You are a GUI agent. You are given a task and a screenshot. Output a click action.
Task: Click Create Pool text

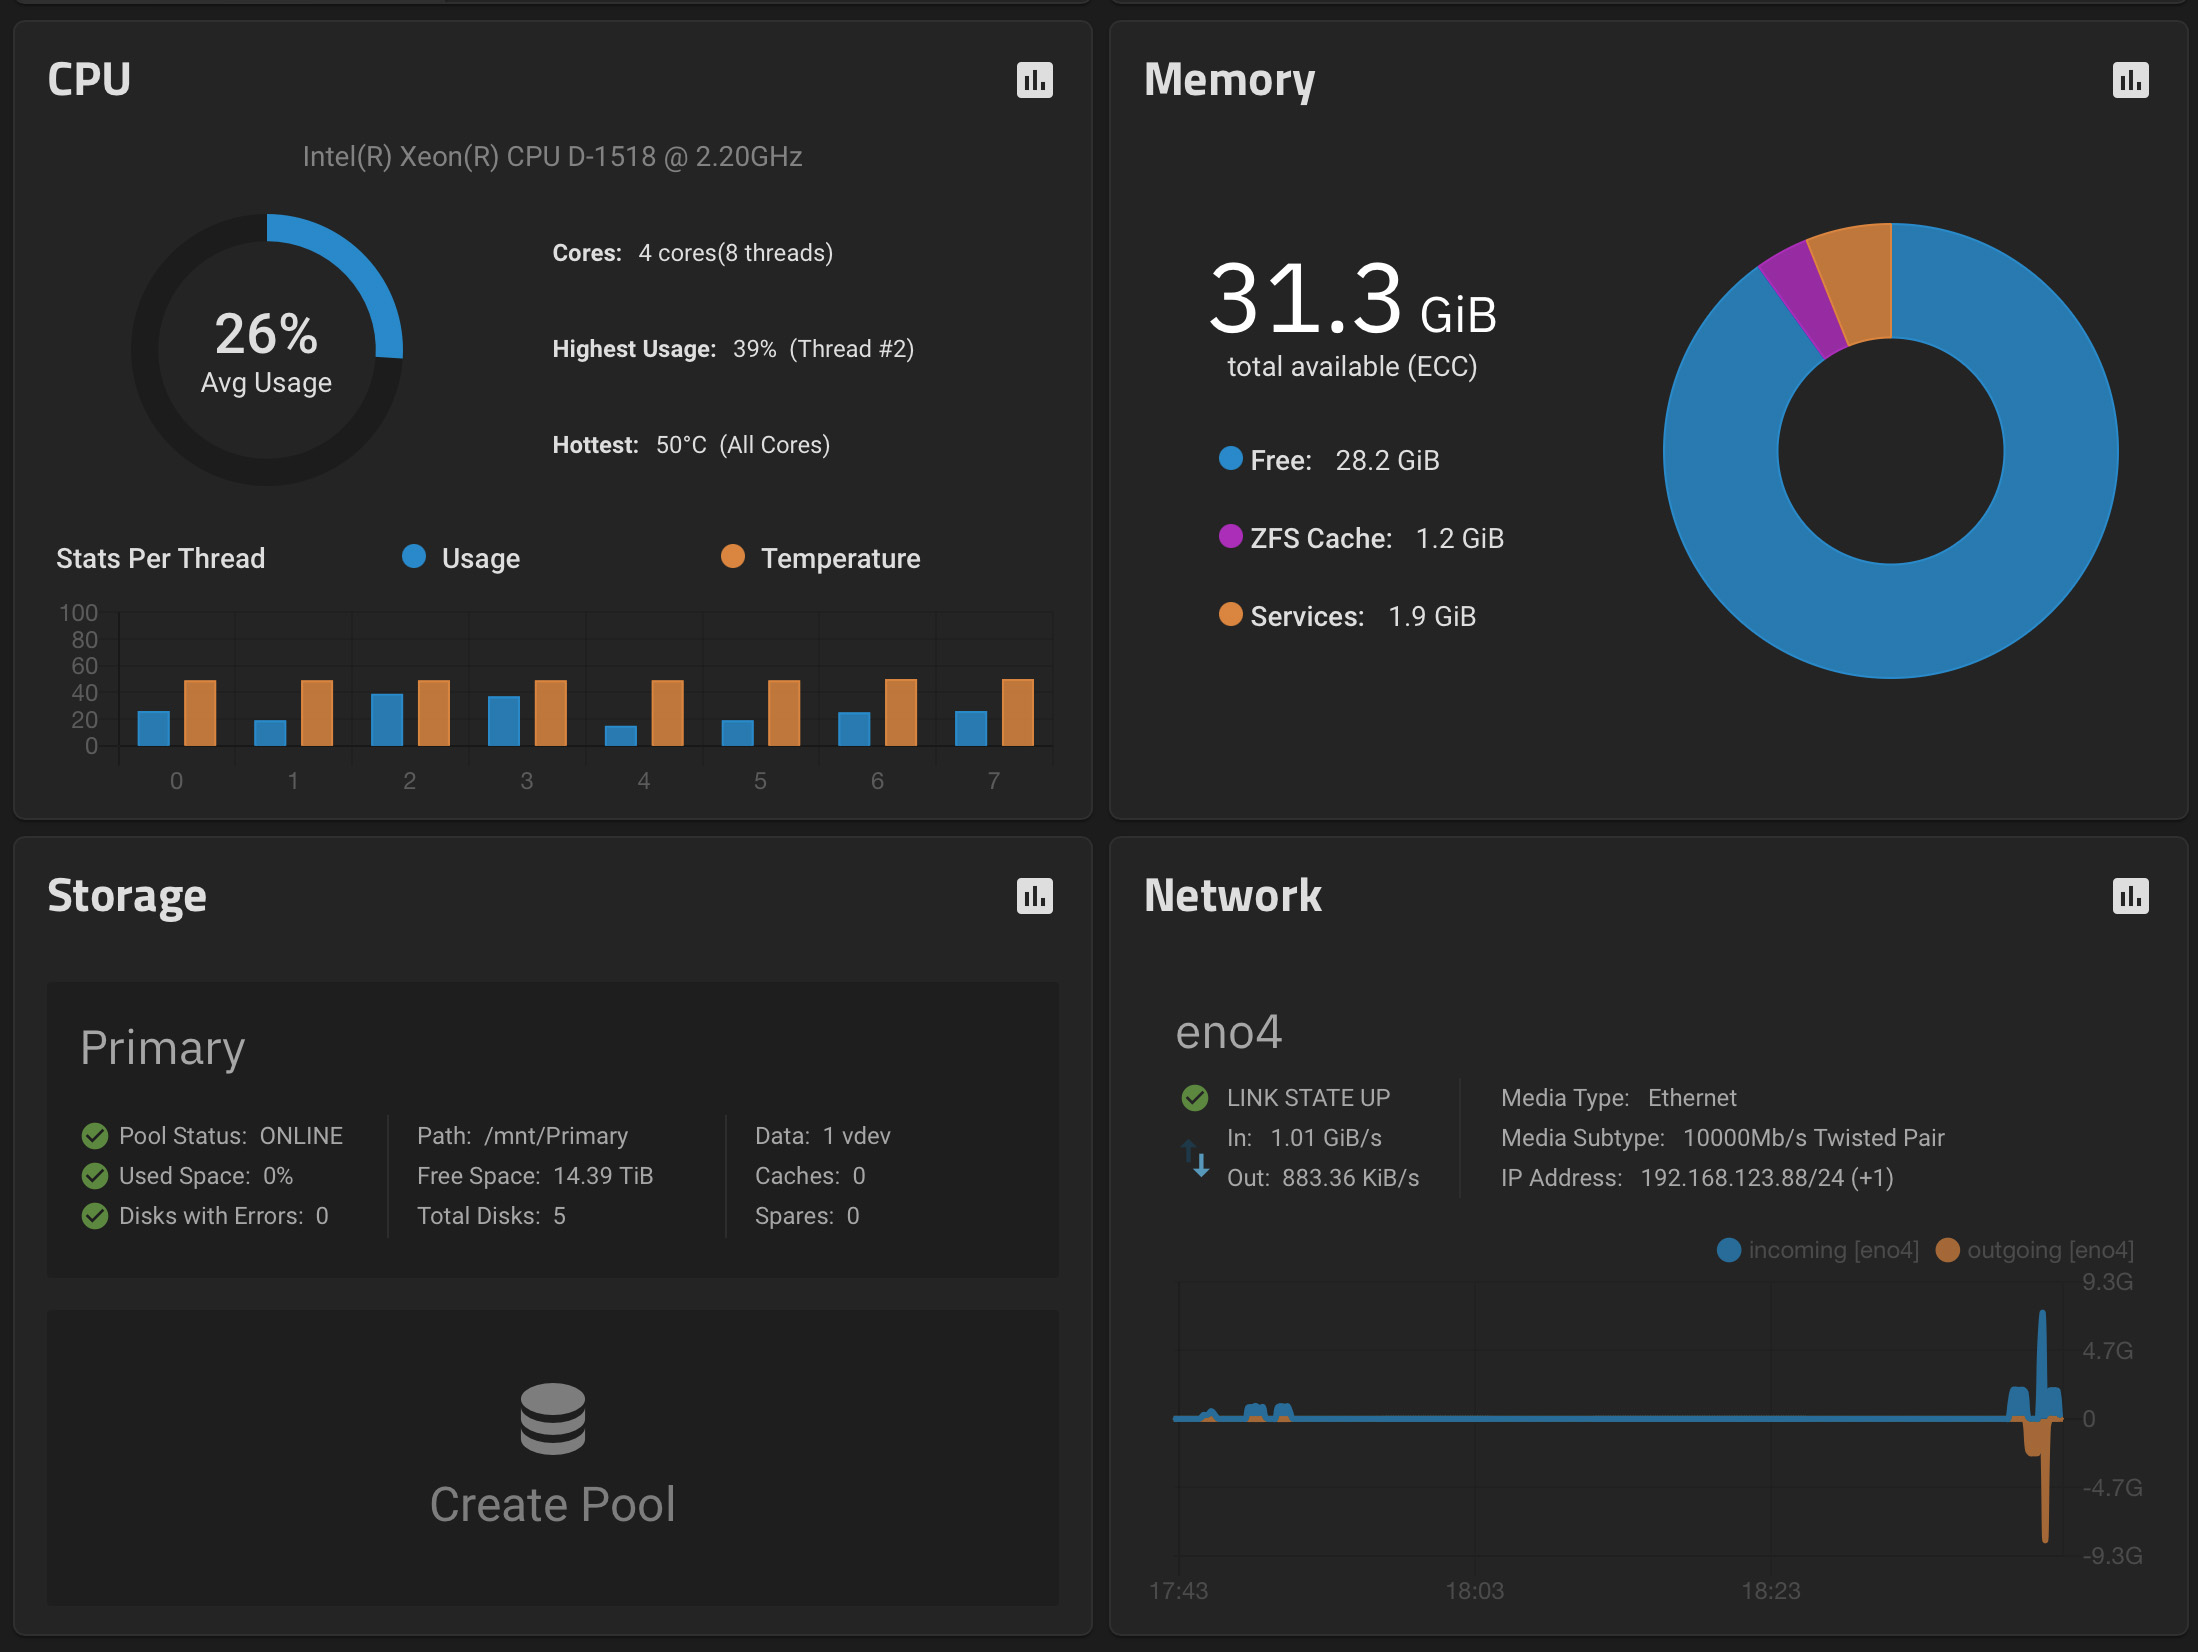click(x=552, y=1504)
